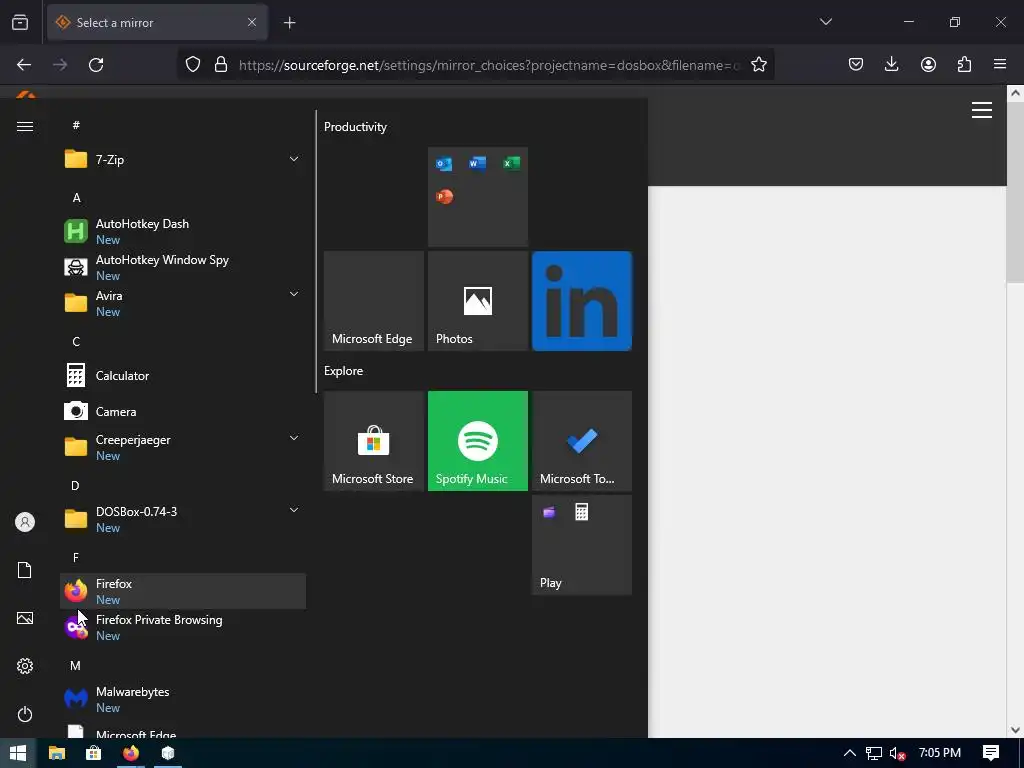The width and height of the screenshot is (1024, 768).
Task: Click the page vertical scrollbar thumb
Action: tap(1015, 193)
